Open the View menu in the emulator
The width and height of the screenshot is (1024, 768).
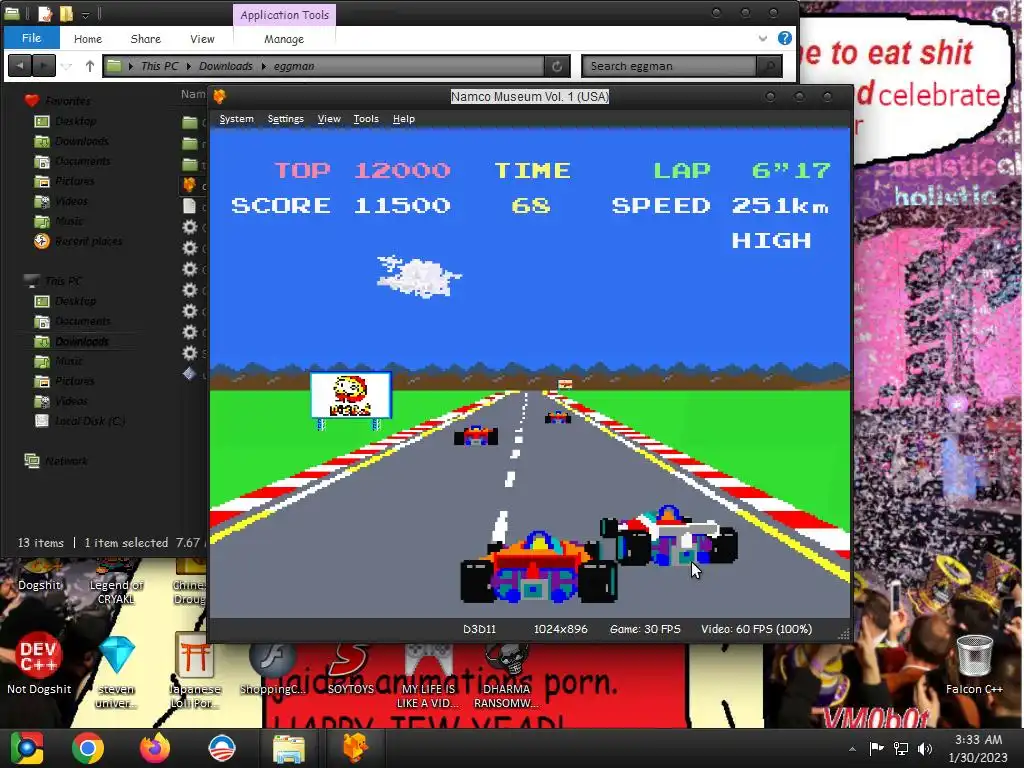coord(328,119)
